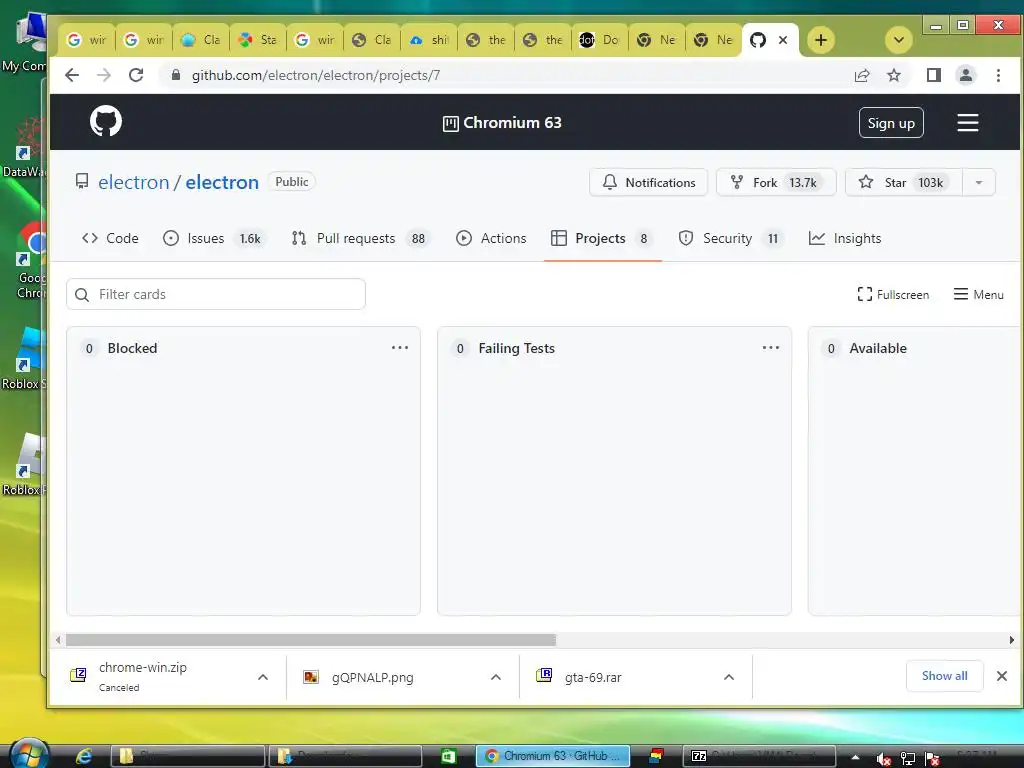Go back to the previous page
The image size is (1024, 768).
72,75
